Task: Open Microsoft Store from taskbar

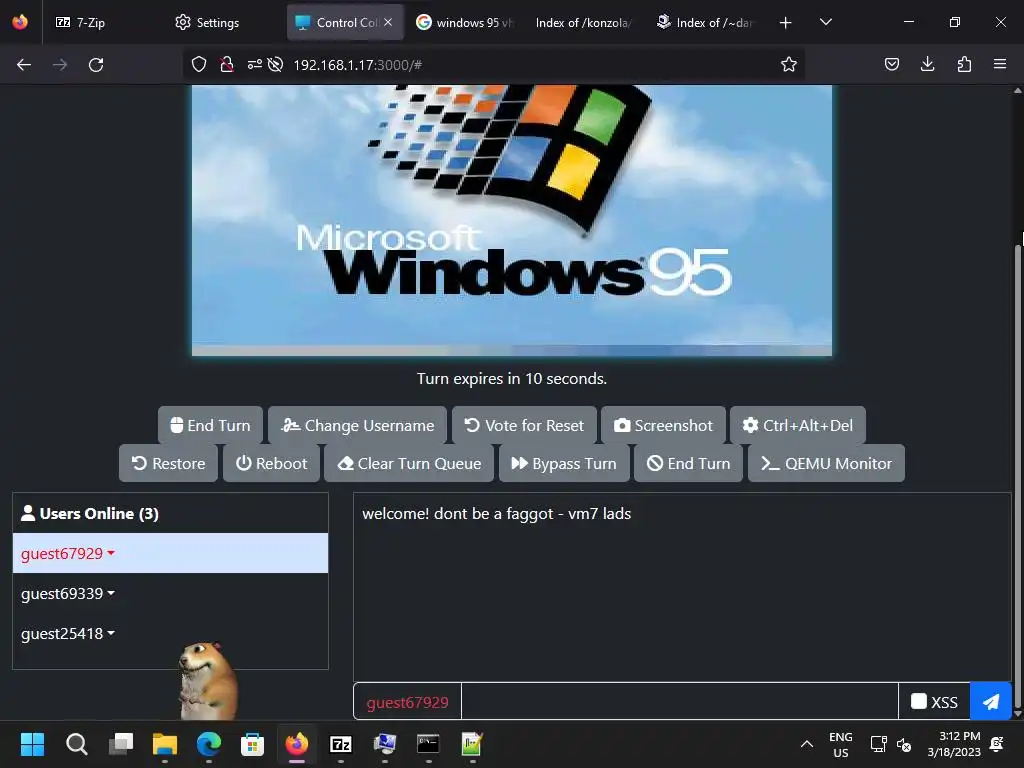Action: point(252,744)
